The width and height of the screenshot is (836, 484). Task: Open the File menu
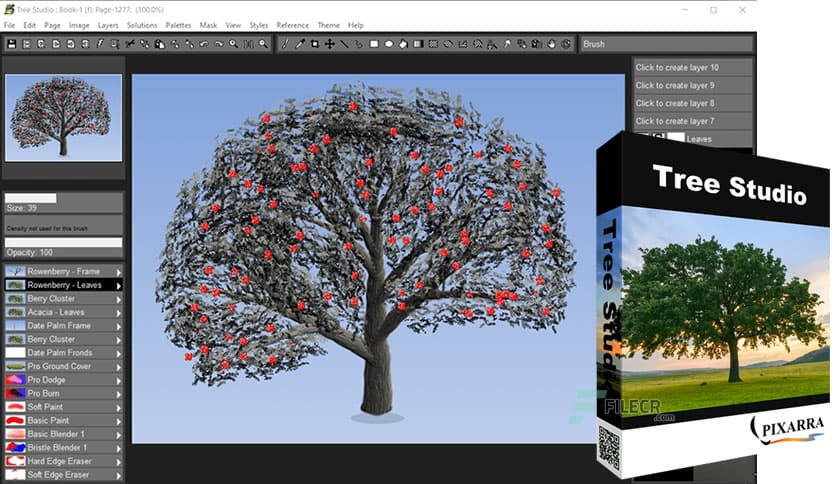tap(9, 25)
